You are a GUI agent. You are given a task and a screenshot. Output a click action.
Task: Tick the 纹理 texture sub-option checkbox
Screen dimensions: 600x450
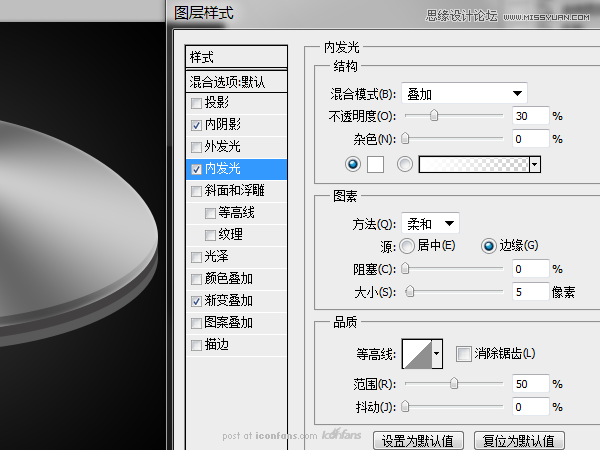(x=210, y=235)
